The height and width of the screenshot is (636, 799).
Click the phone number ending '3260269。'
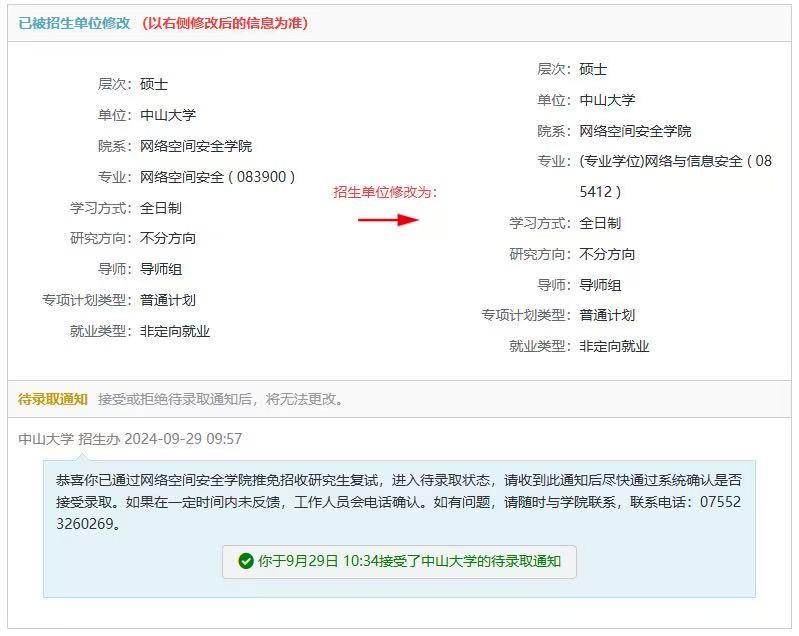(x=89, y=524)
